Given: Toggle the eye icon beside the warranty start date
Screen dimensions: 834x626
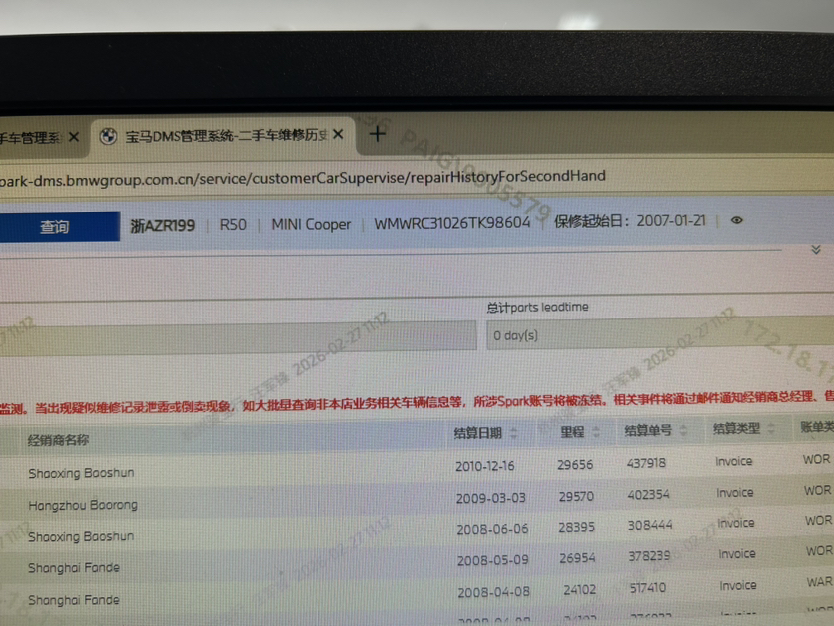Looking at the screenshot, I should 737,220.
